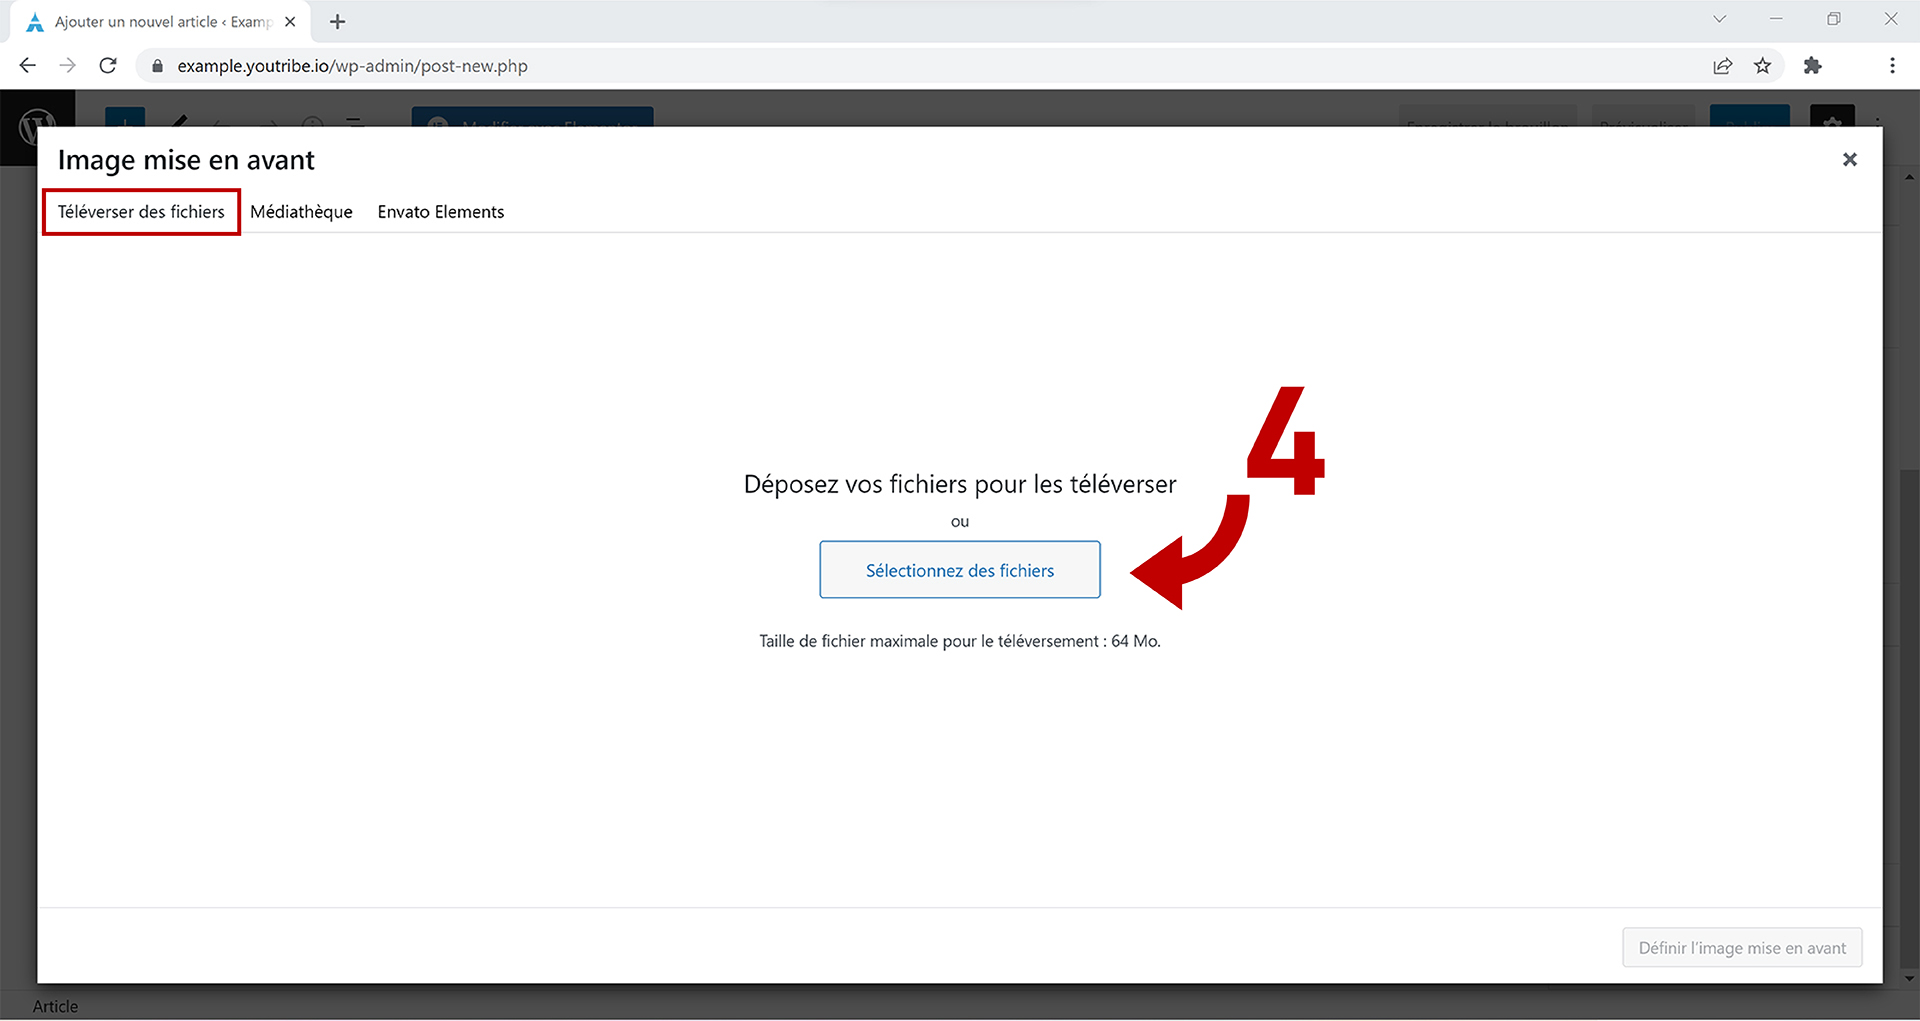
Task: Open the Chrome three-dot menu
Action: [1891, 66]
